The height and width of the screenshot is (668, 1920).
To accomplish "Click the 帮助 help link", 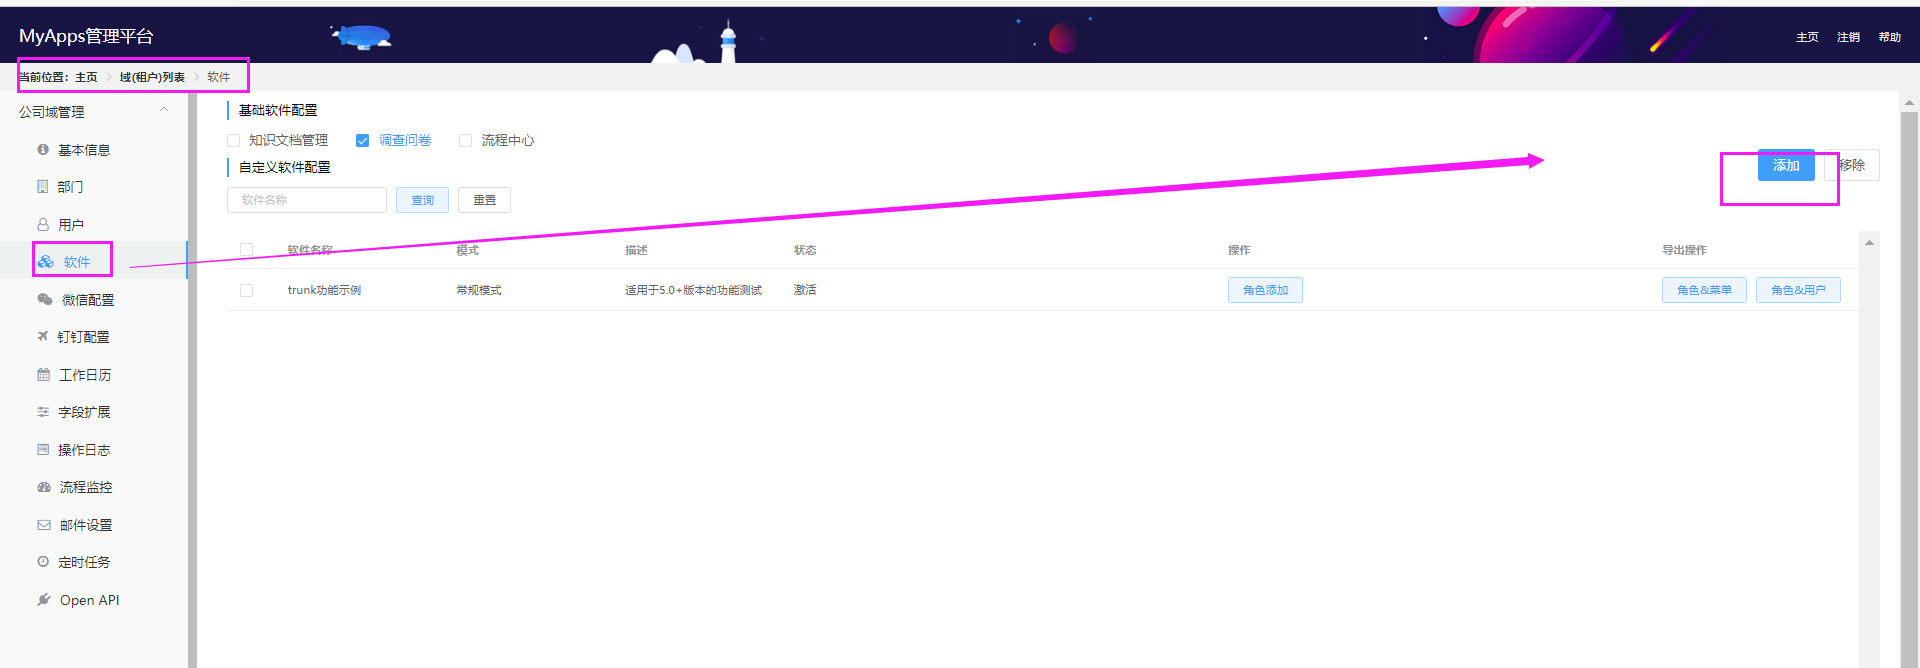I will click(1889, 37).
